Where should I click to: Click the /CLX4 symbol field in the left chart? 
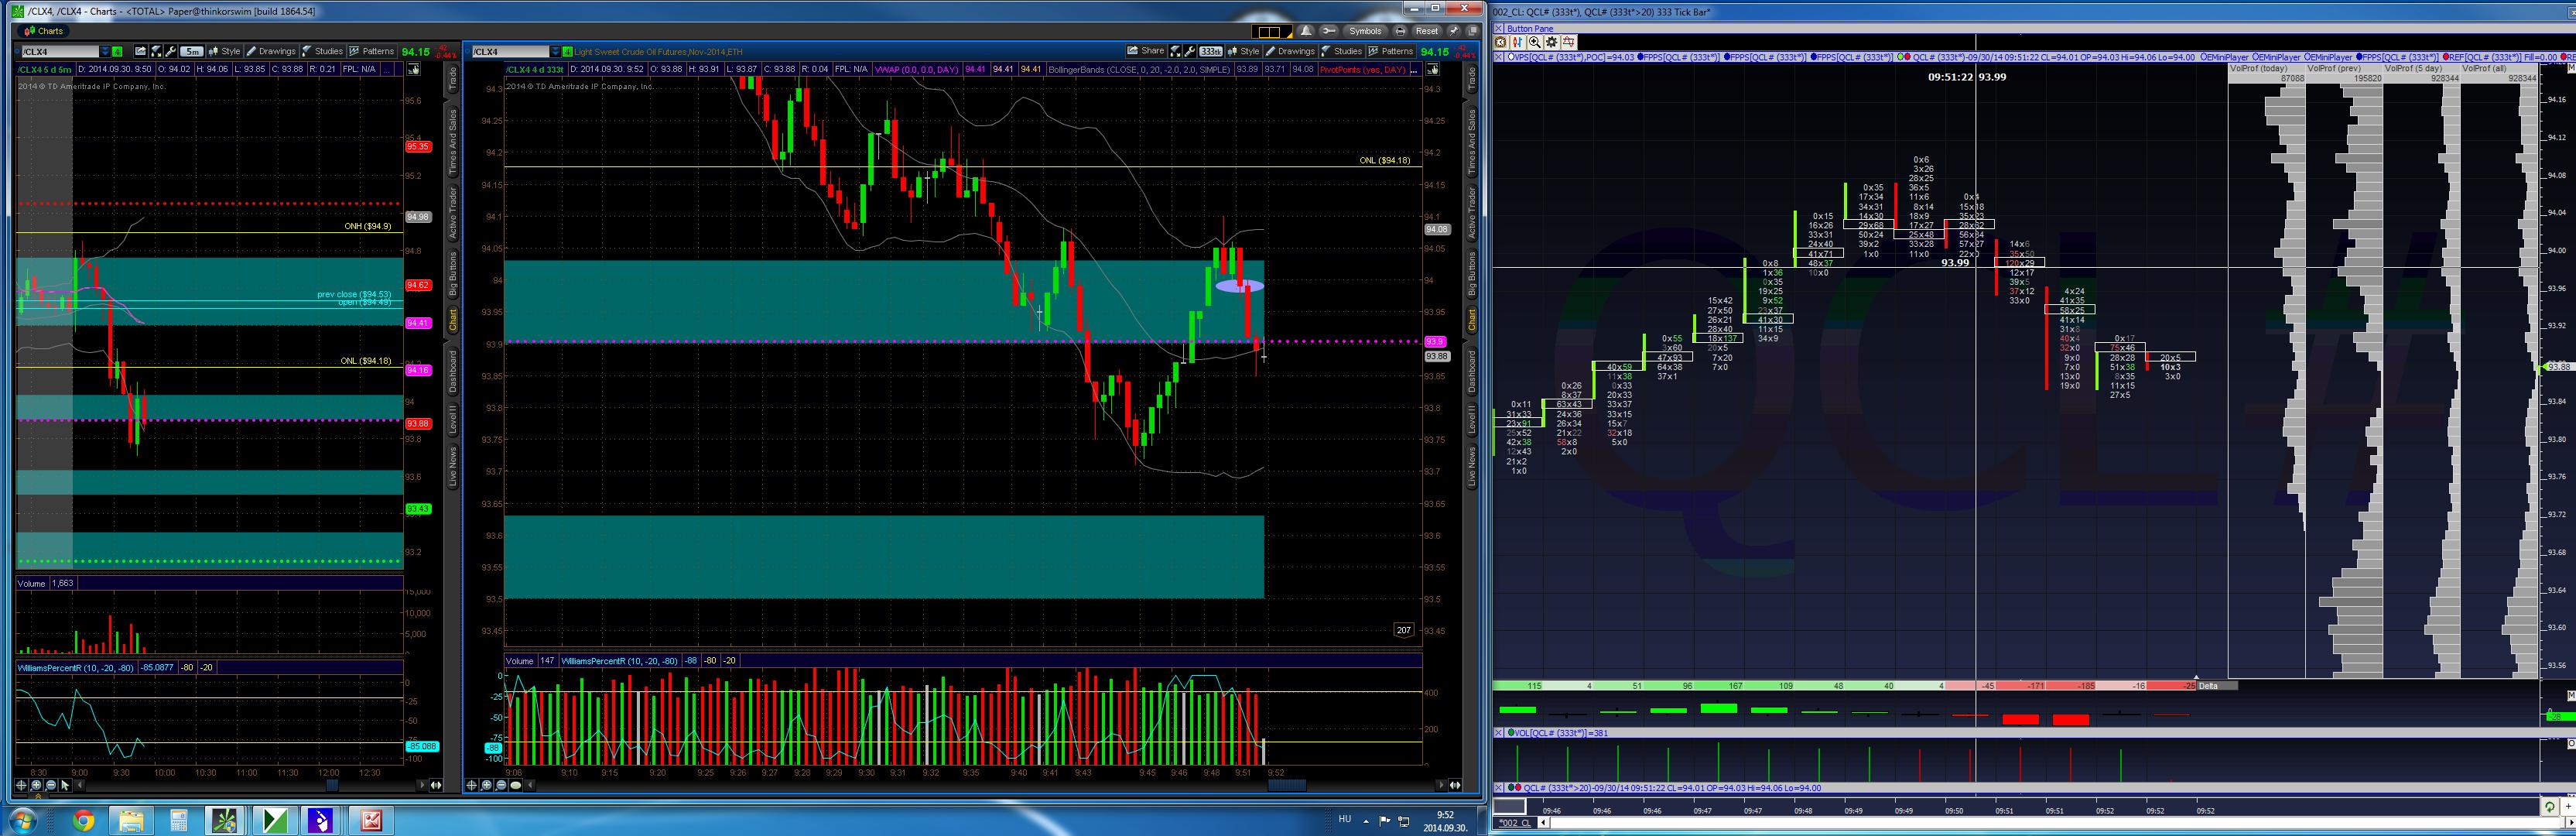pyautogui.click(x=60, y=51)
